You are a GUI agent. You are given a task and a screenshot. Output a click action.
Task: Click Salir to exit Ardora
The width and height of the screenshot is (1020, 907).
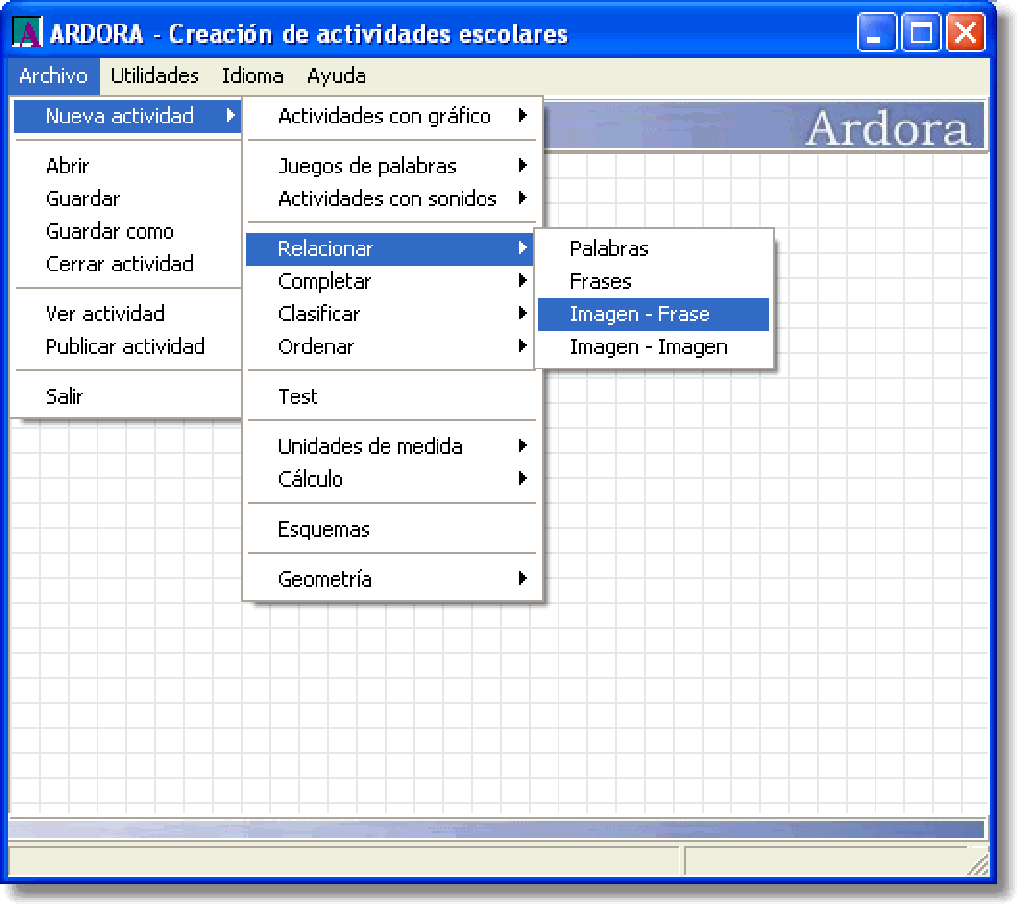(x=128, y=396)
